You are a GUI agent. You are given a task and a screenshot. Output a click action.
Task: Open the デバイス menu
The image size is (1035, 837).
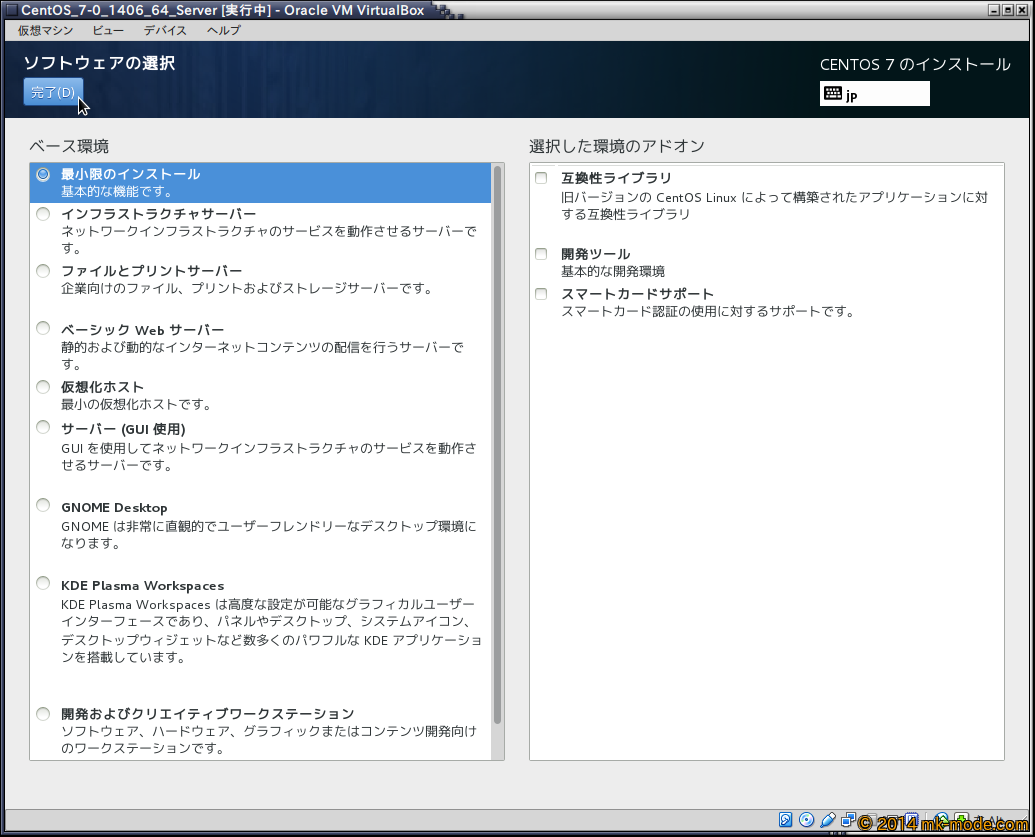coord(165,30)
